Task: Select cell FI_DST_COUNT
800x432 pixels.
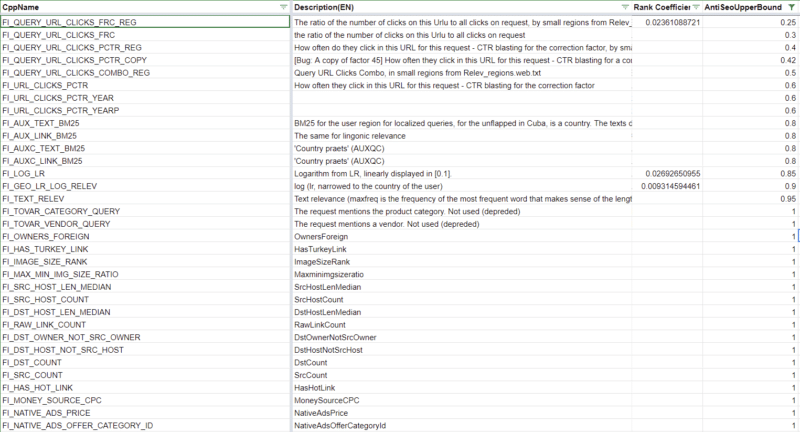Action: [x=145, y=362]
